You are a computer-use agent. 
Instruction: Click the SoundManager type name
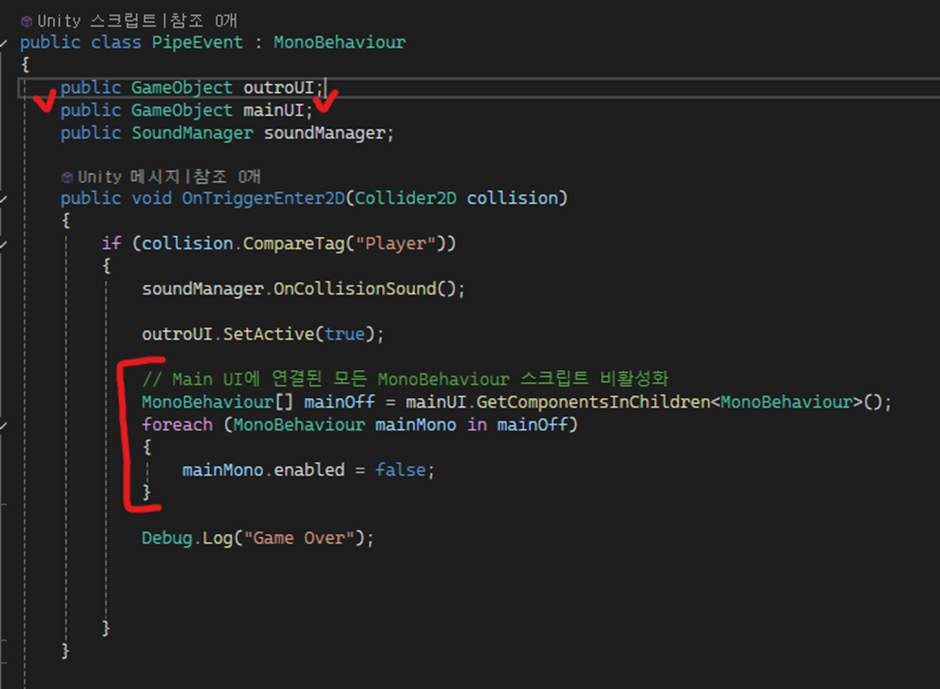pos(192,133)
